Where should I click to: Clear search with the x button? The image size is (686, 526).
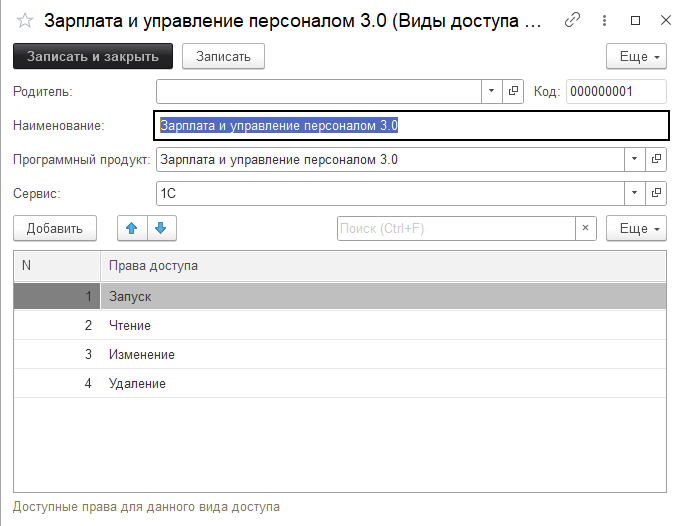[x=585, y=228]
